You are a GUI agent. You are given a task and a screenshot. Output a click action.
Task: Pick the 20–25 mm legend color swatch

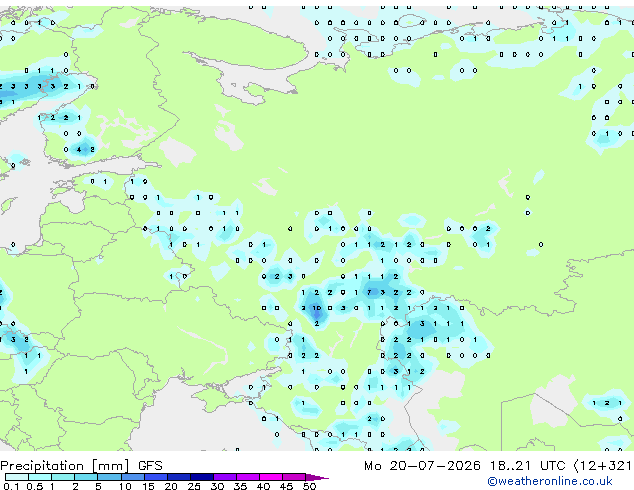pos(179,477)
